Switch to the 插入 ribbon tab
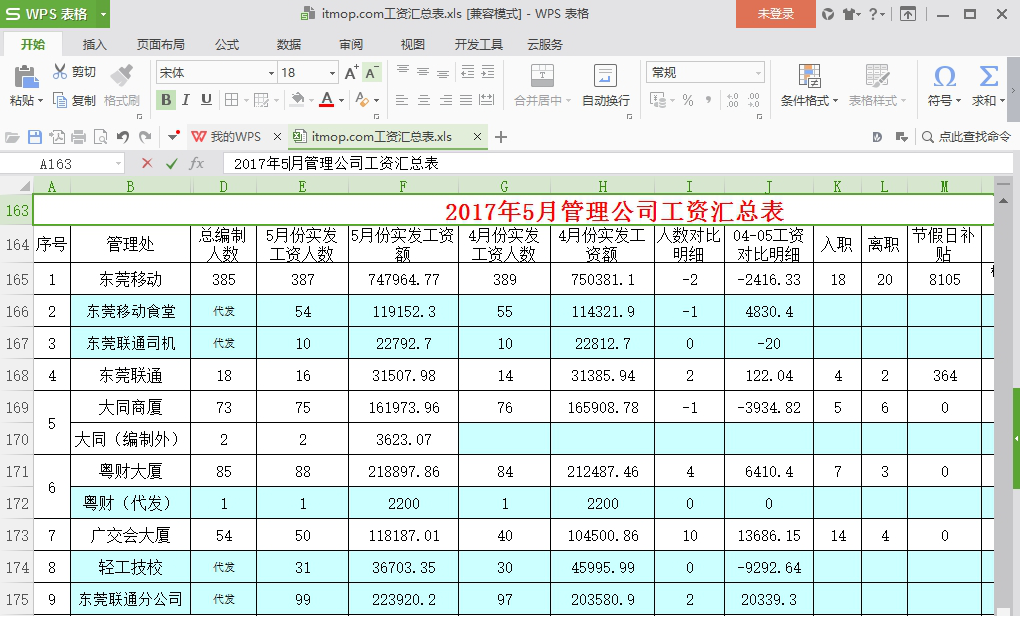 (x=94, y=44)
